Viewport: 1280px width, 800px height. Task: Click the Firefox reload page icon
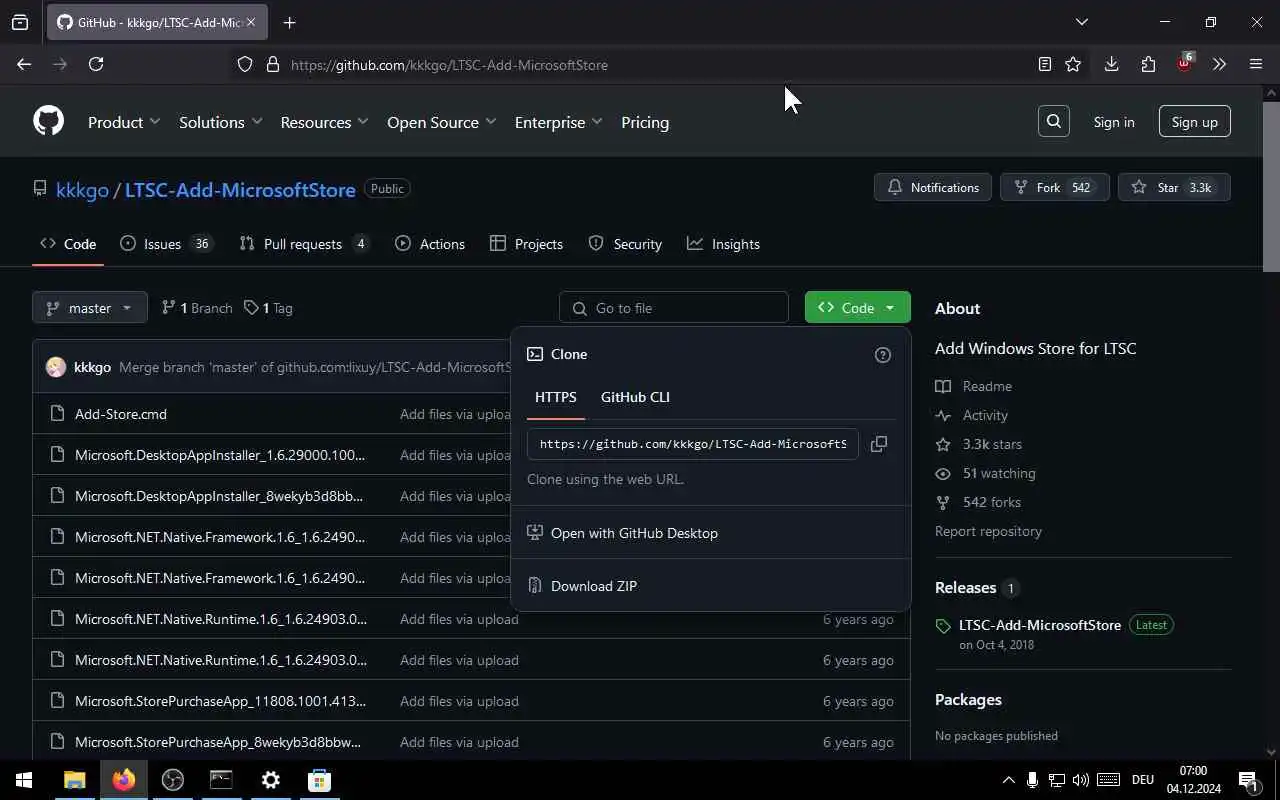click(x=96, y=64)
